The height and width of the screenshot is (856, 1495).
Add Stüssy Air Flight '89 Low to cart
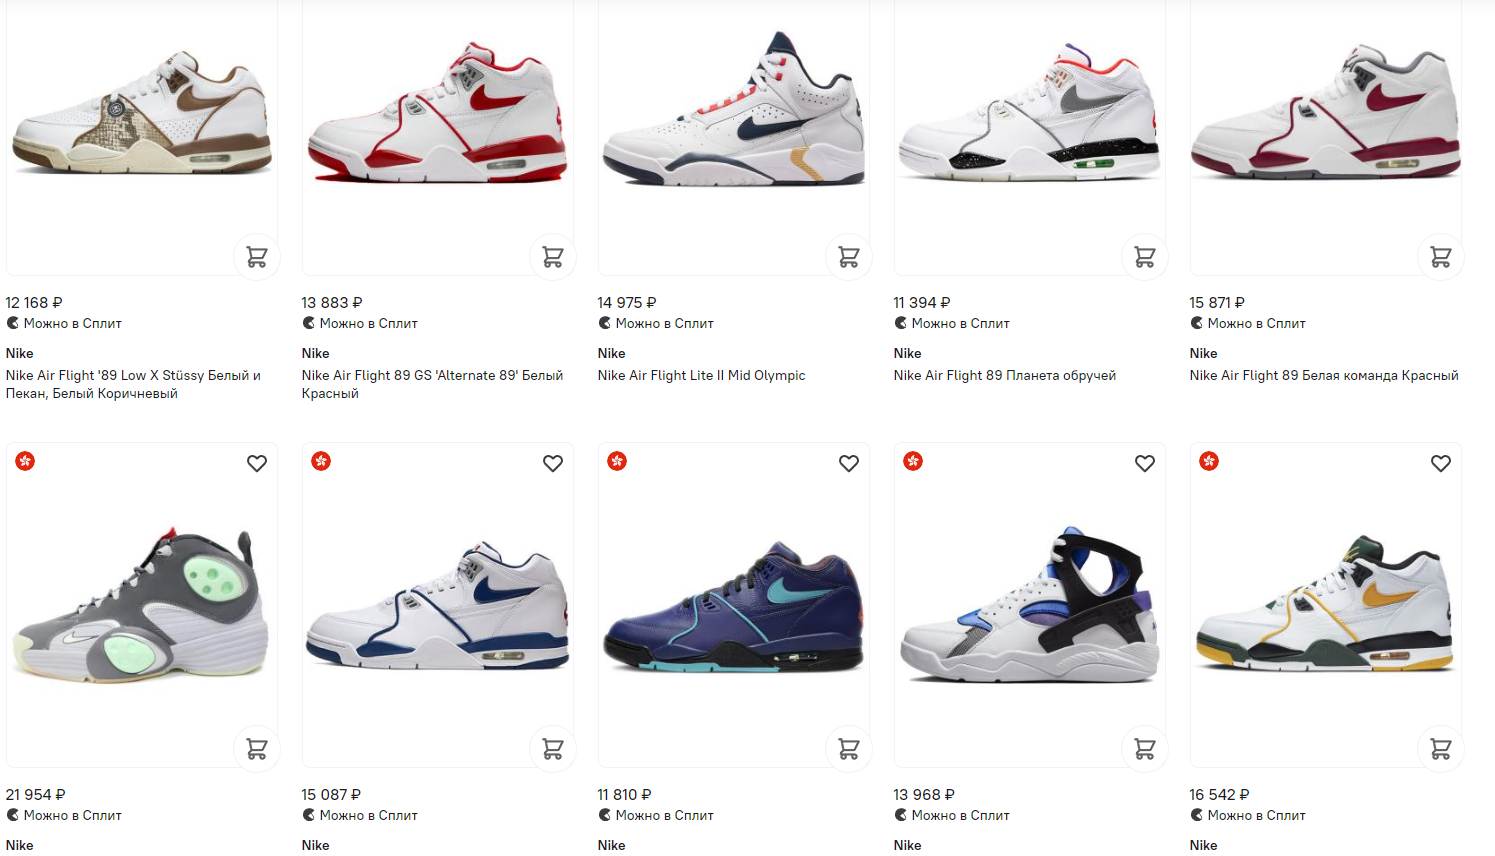(257, 257)
